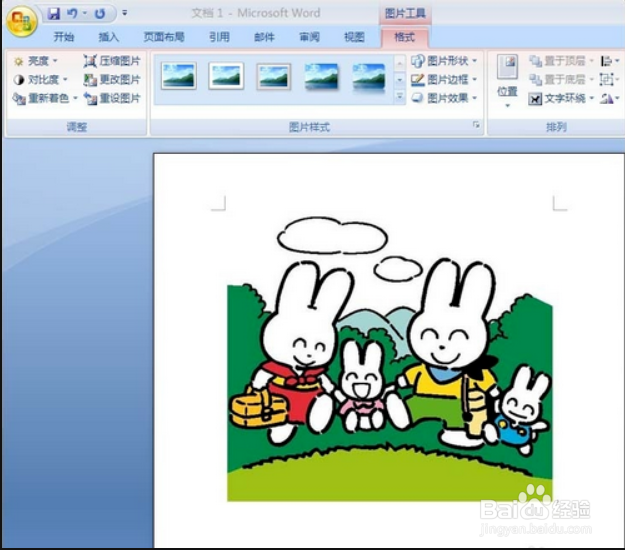625x550 pixels.
Task: Undo the last action
Action: [72, 14]
